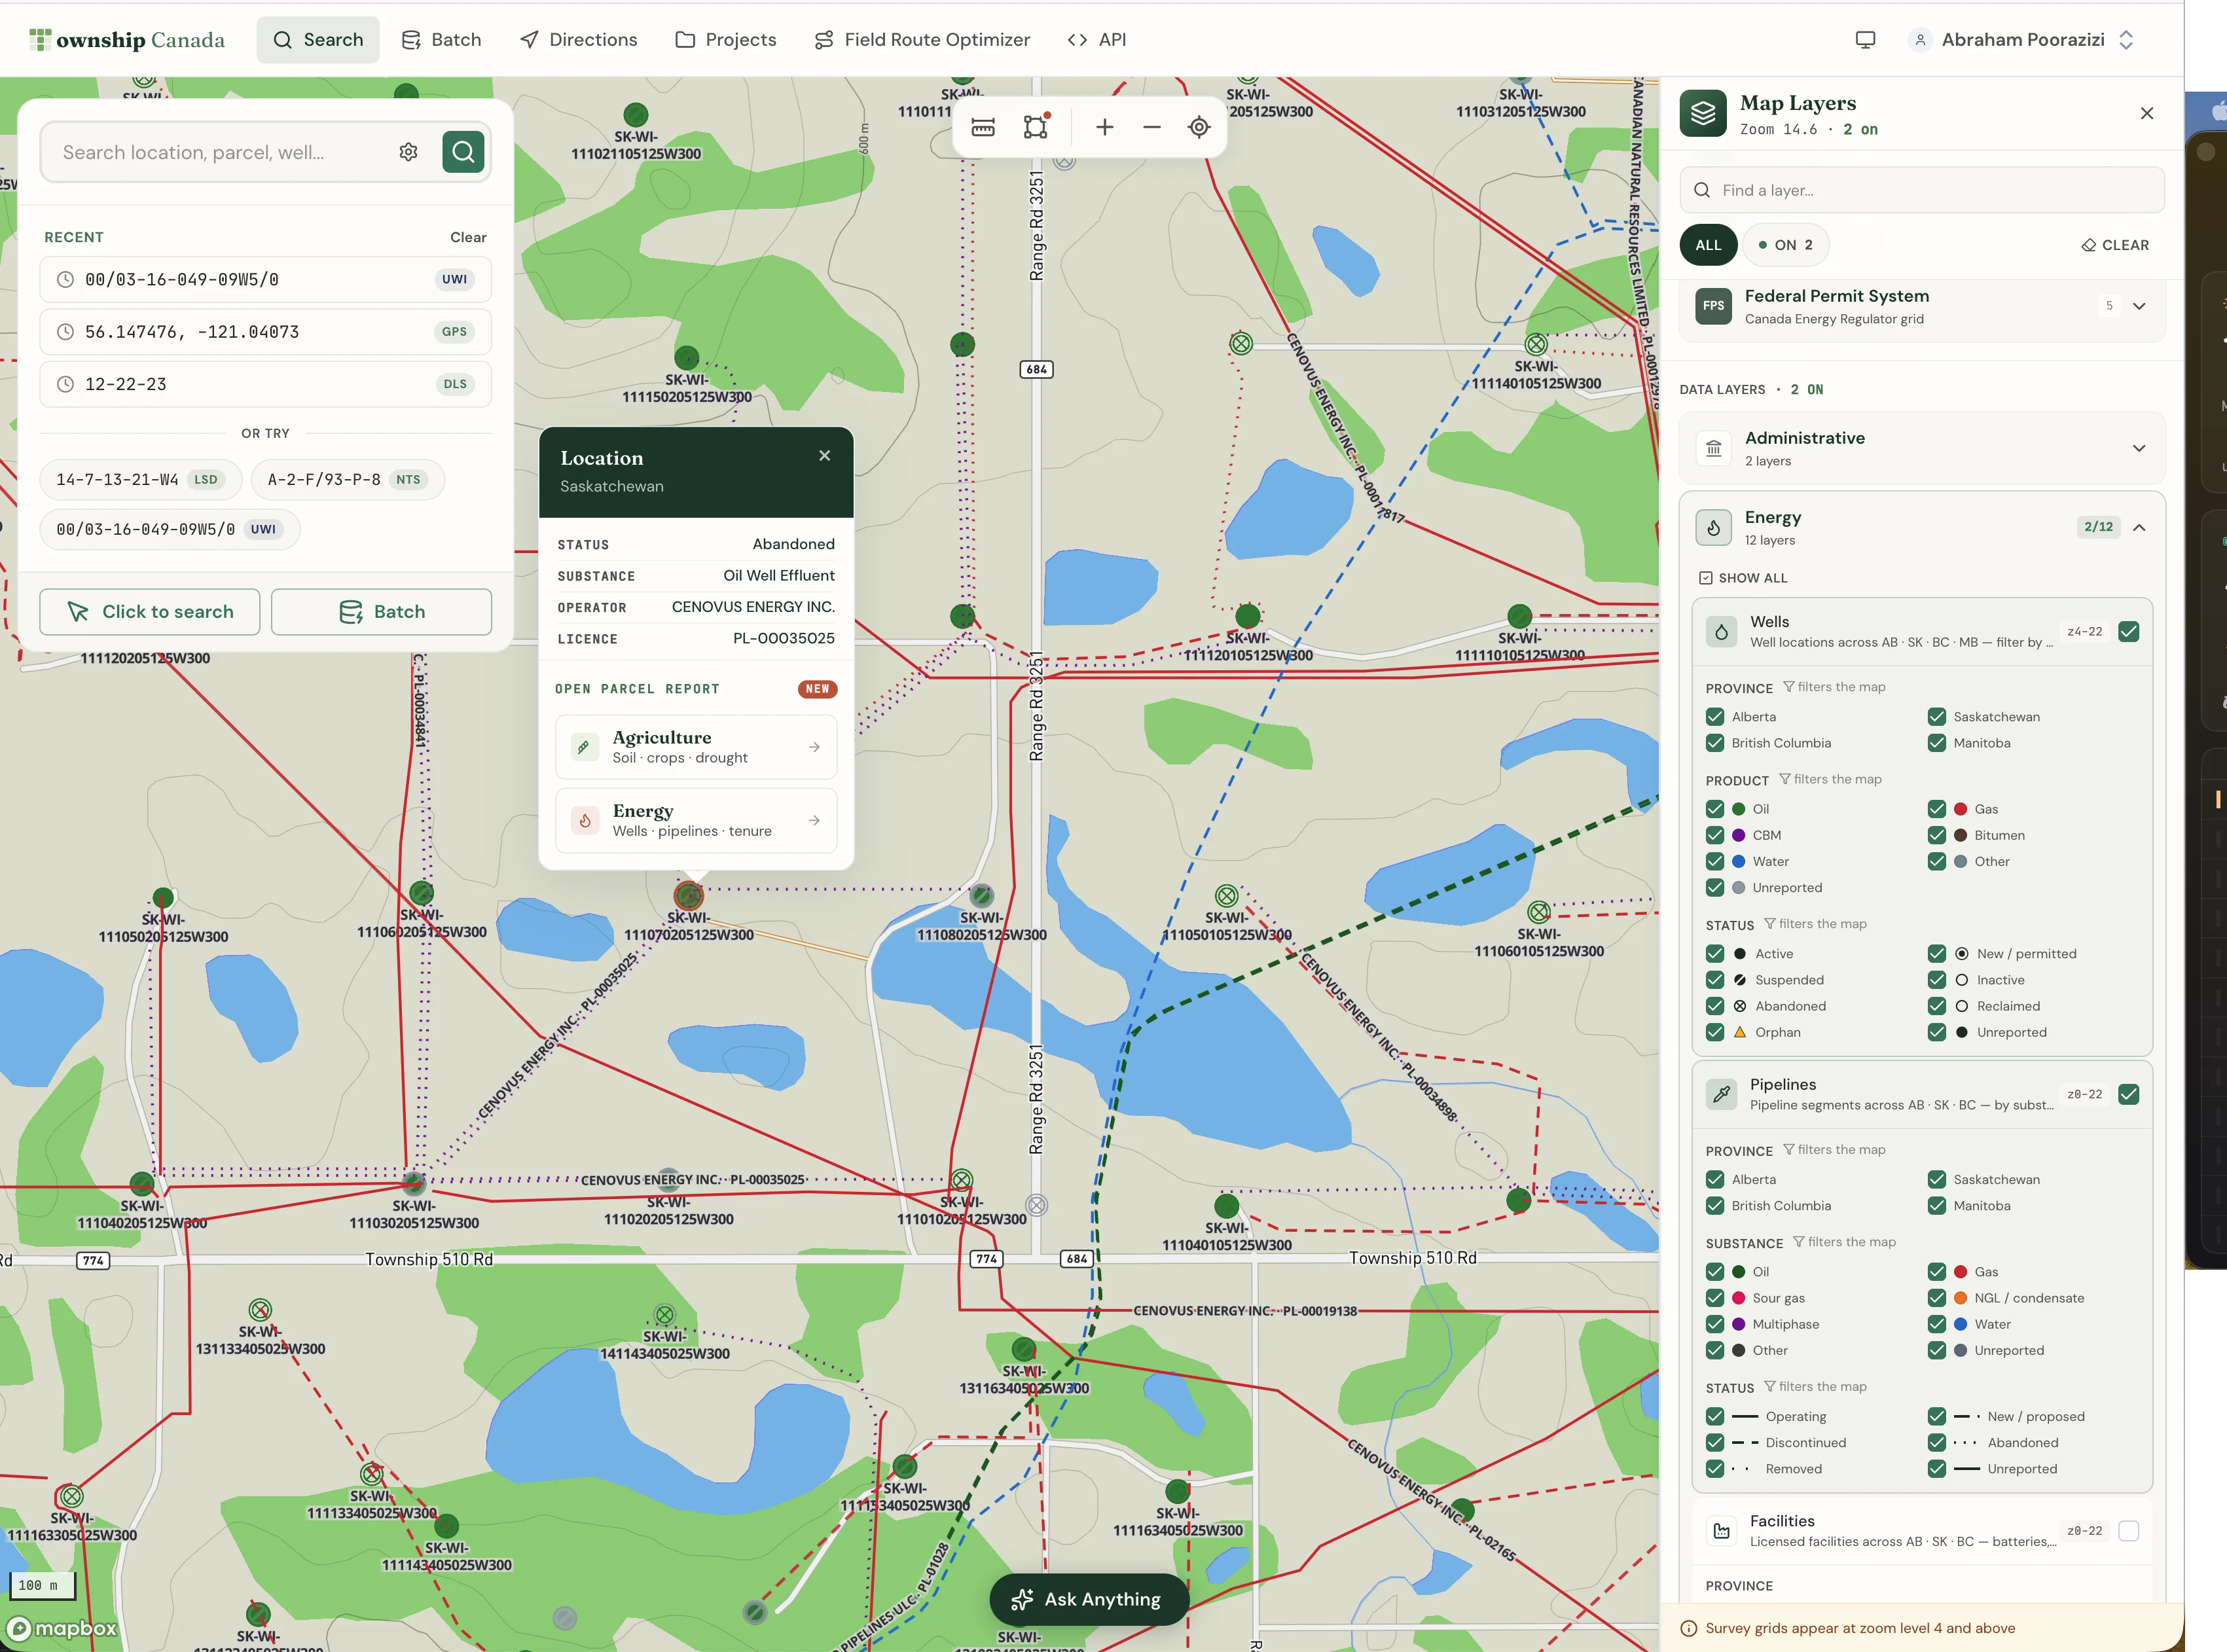This screenshot has height=1652, width=2227.
Task: Select suggestion A-2-F/93-P-8 NTS
Action: click(347, 479)
